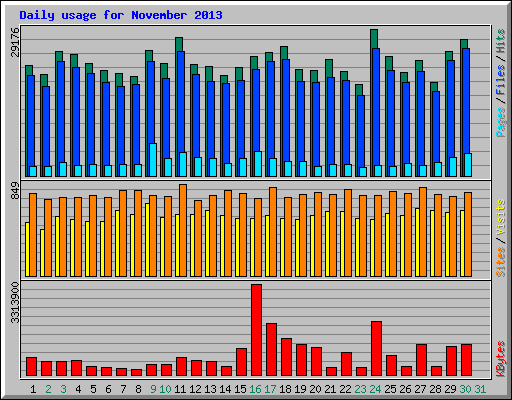Select the cyan Pages bar for day 9

(x=153, y=160)
